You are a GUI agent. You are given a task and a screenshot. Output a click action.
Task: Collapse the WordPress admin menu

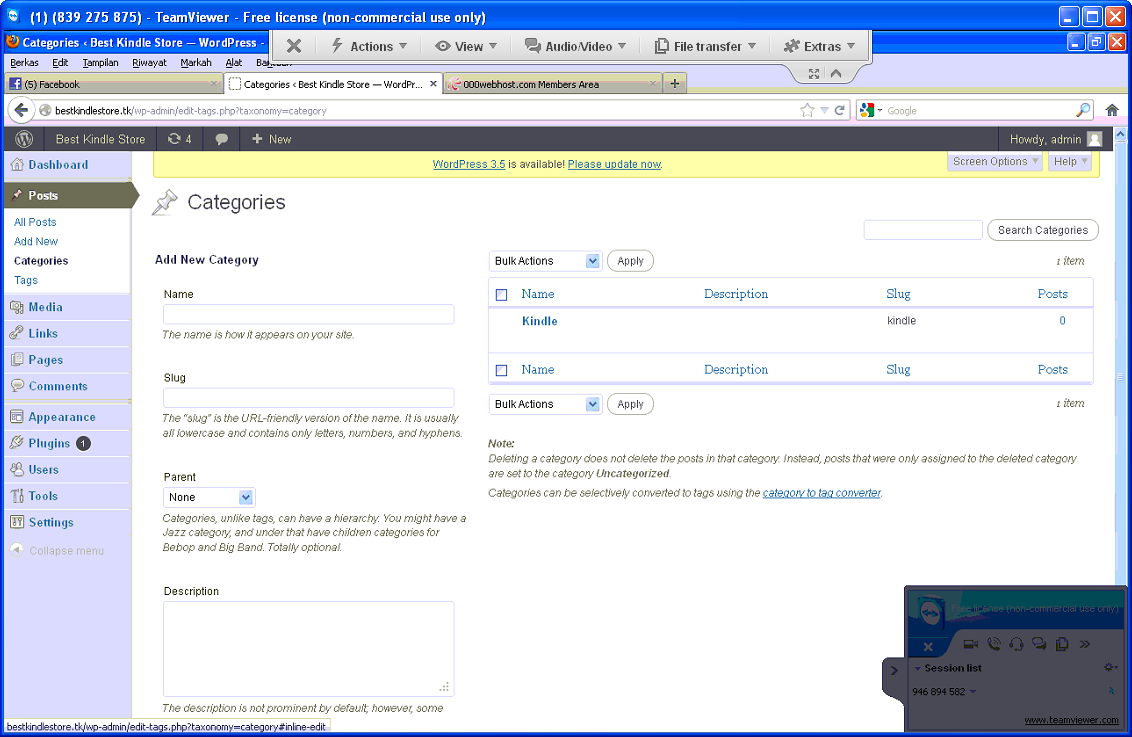[58, 551]
